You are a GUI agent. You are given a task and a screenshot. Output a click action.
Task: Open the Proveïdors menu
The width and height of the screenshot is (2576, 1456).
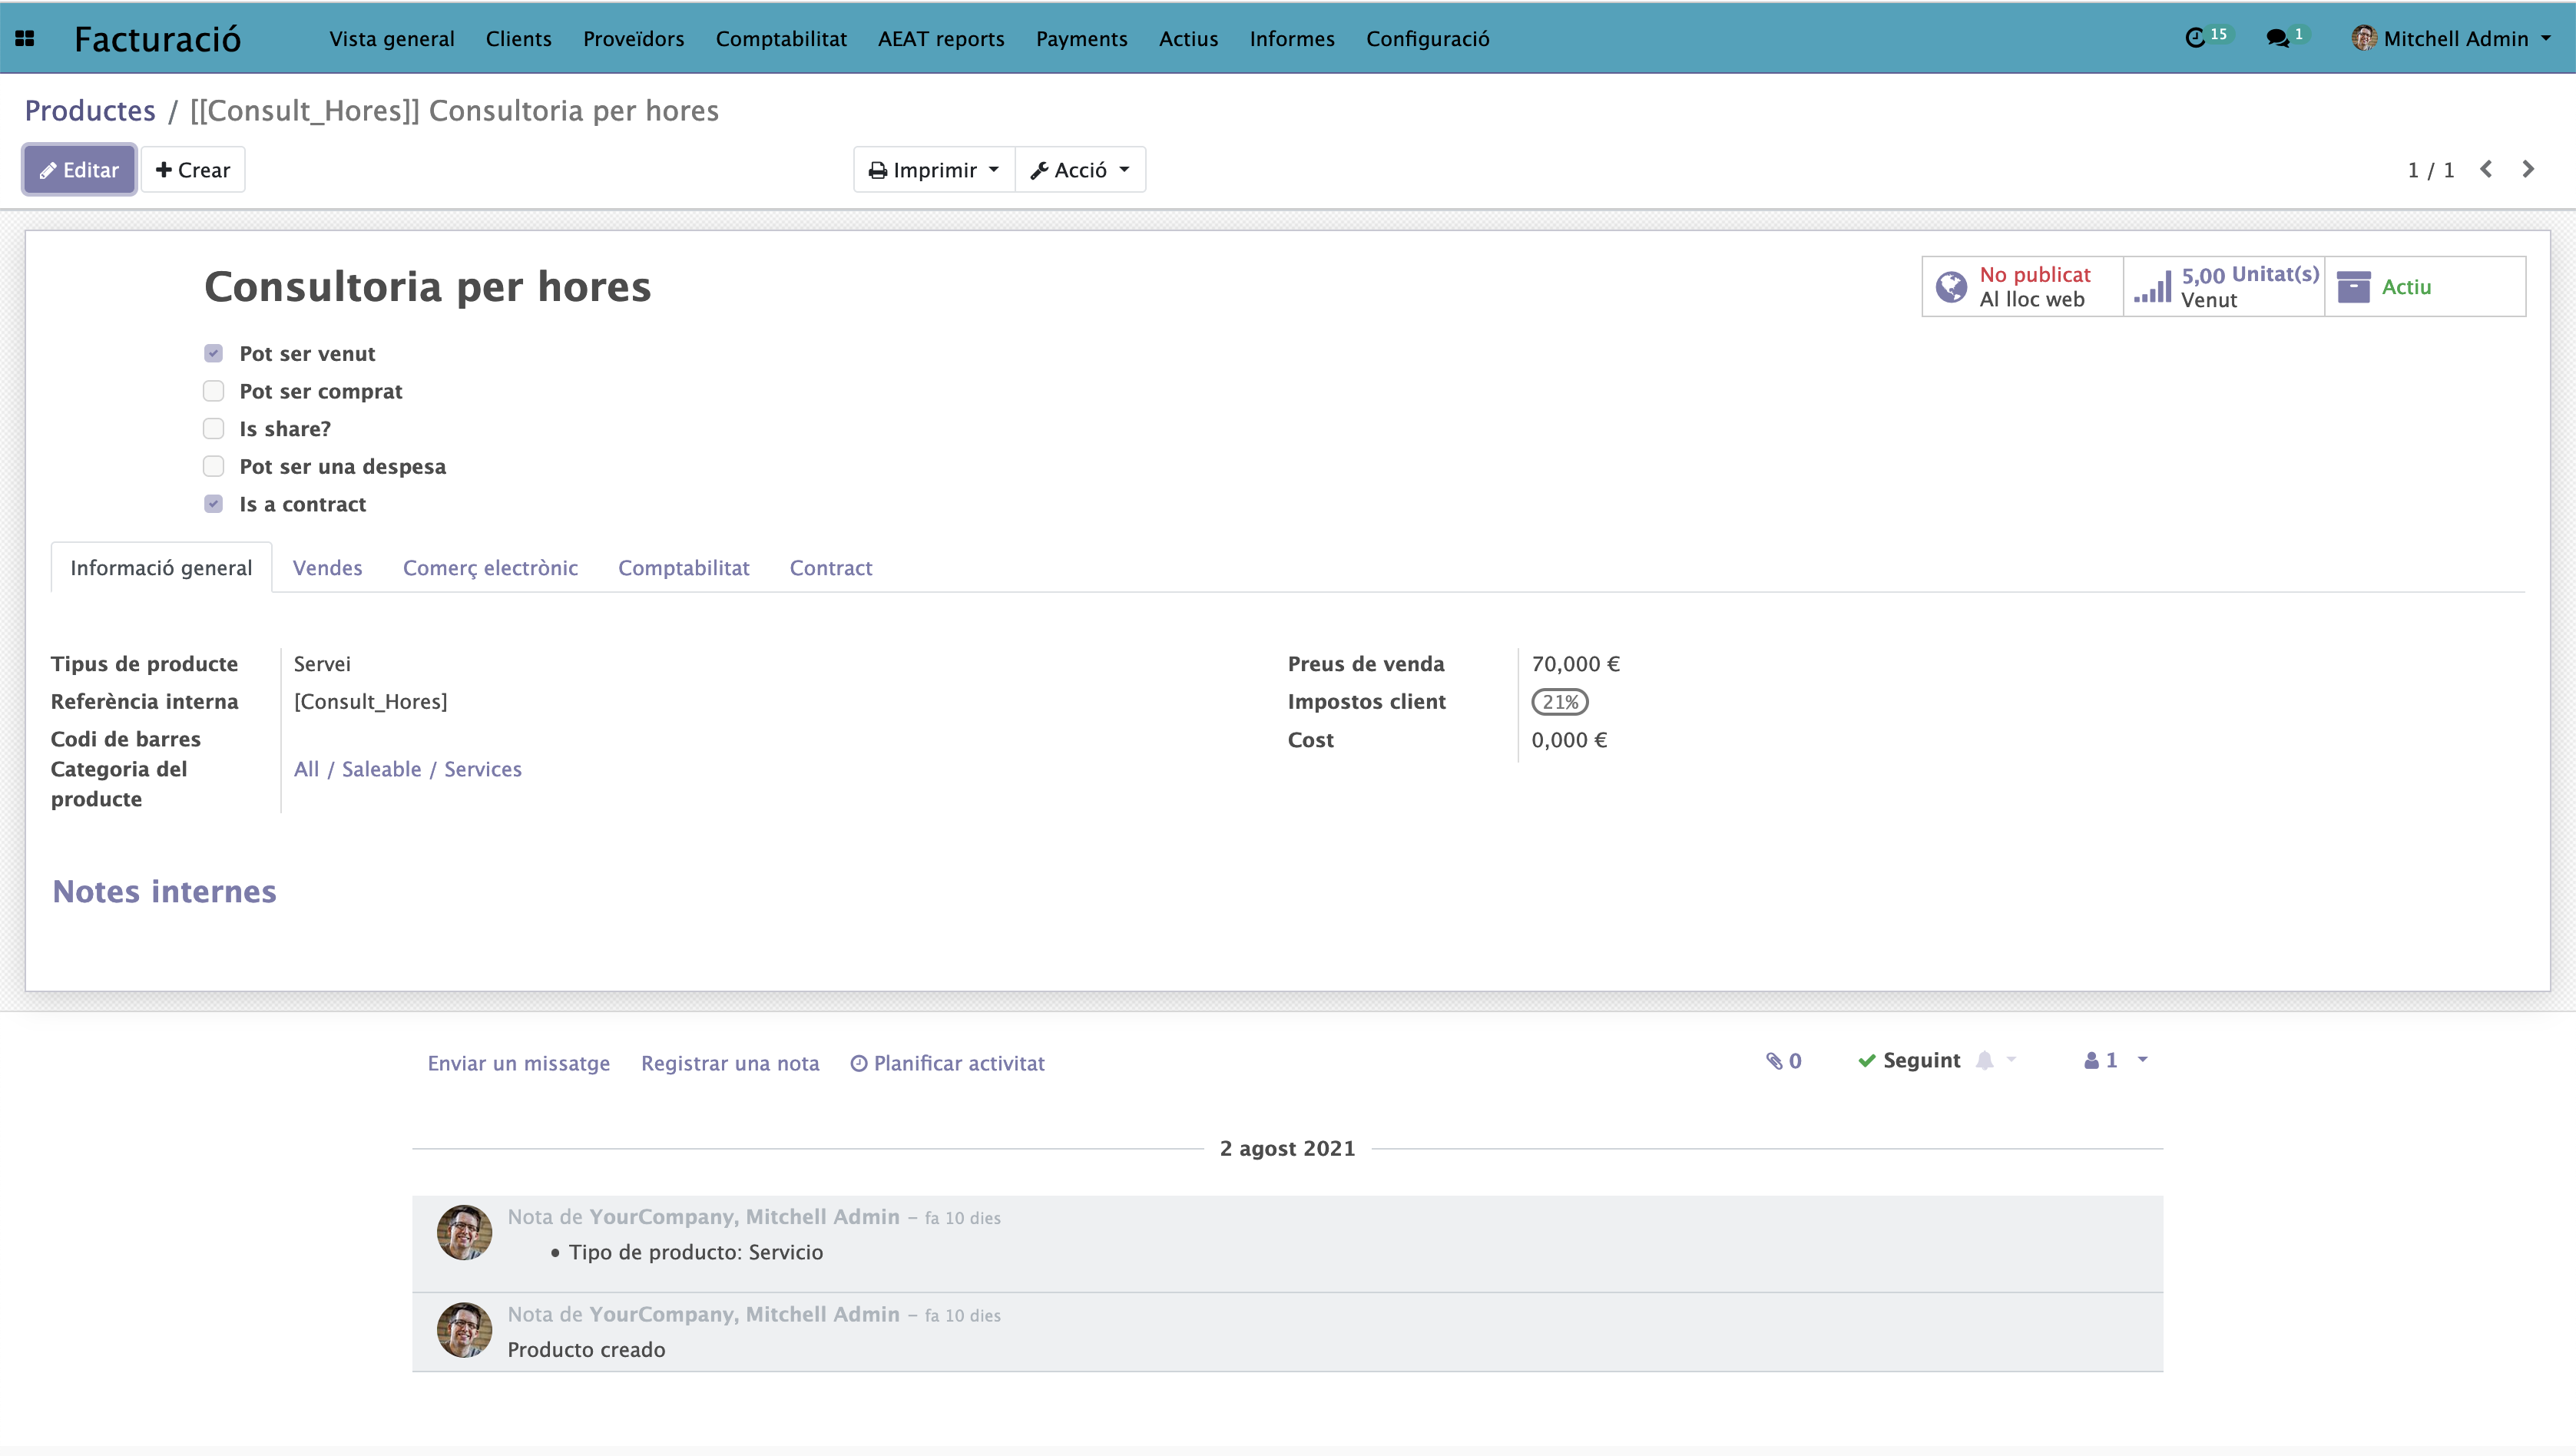click(633, 38)
